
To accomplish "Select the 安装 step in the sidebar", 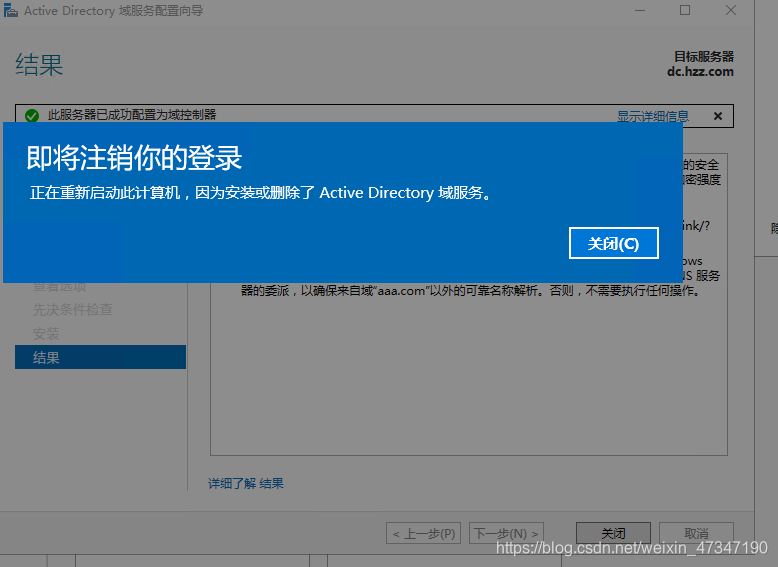I will click(46, 333).
